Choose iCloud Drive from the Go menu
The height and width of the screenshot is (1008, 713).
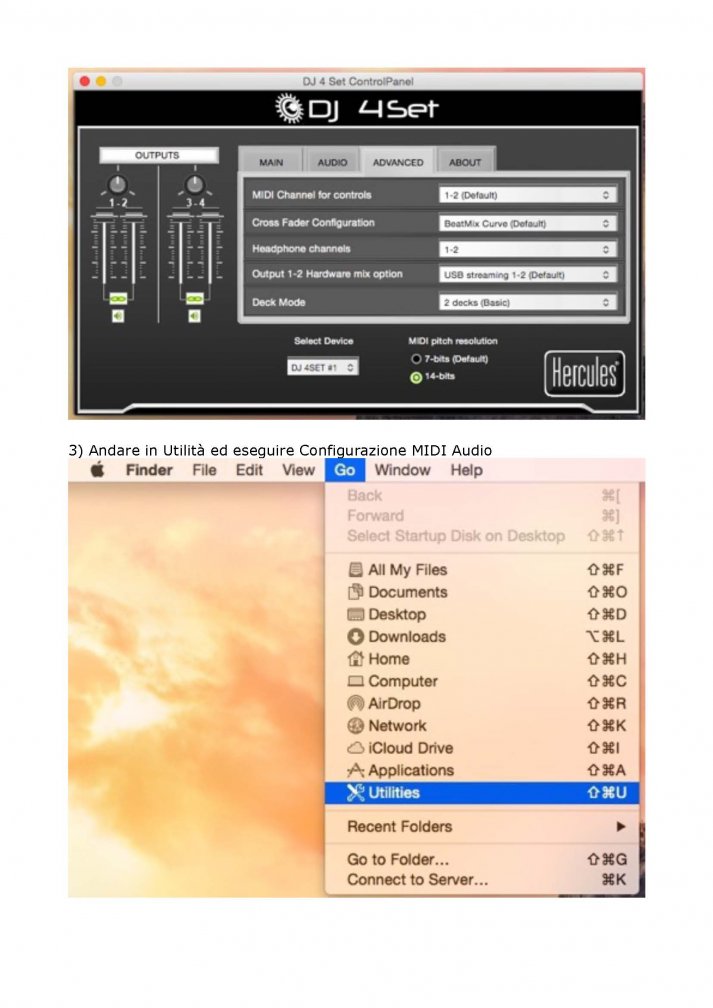(482, 748)
